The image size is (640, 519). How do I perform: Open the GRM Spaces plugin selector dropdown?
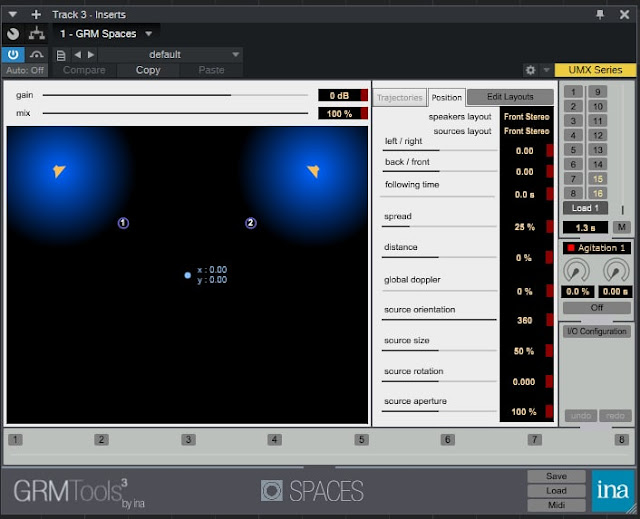pos(106,33)
